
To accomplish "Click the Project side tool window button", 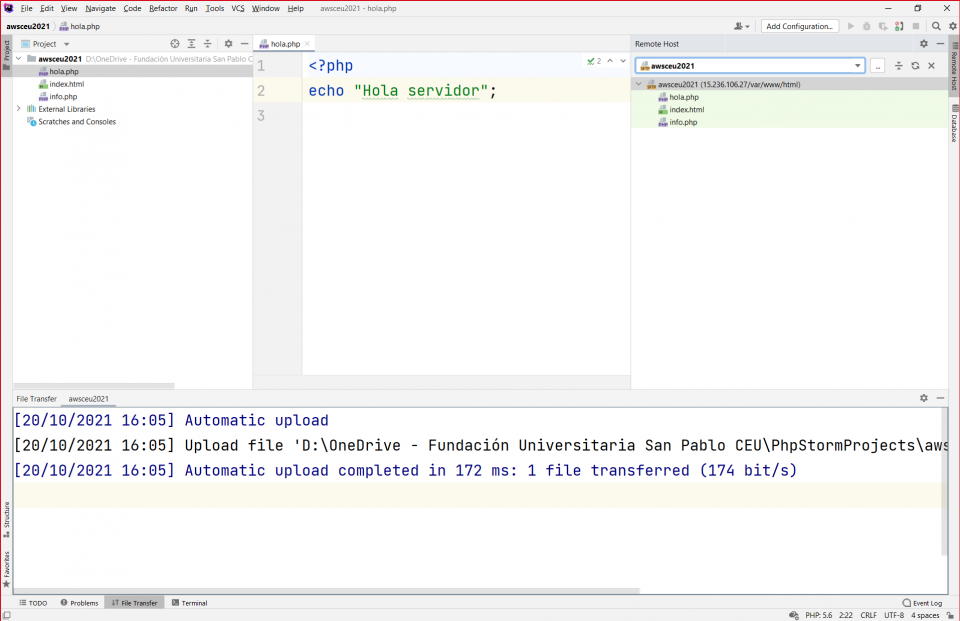I will pyautogui.click(x=7, y=55).
